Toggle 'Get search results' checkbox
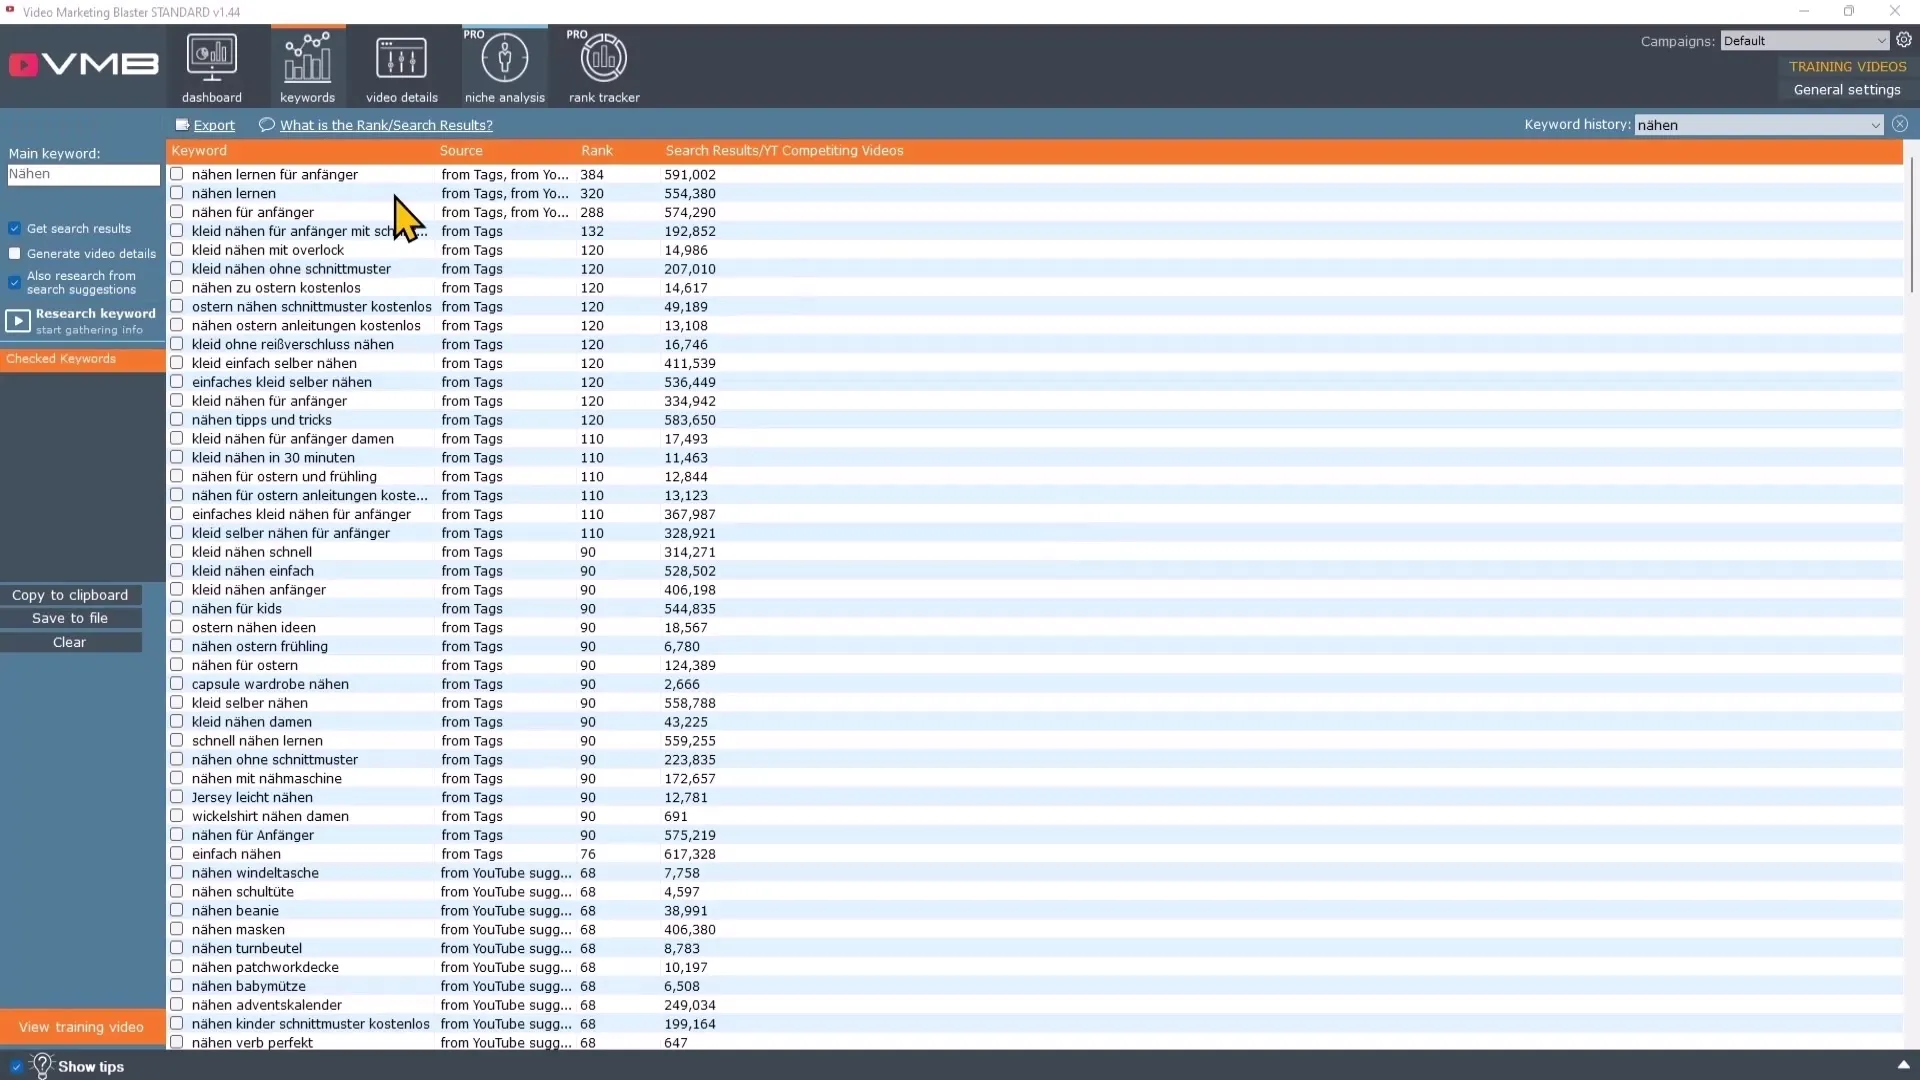The image size is (1920, 1080). pos(15,228)
